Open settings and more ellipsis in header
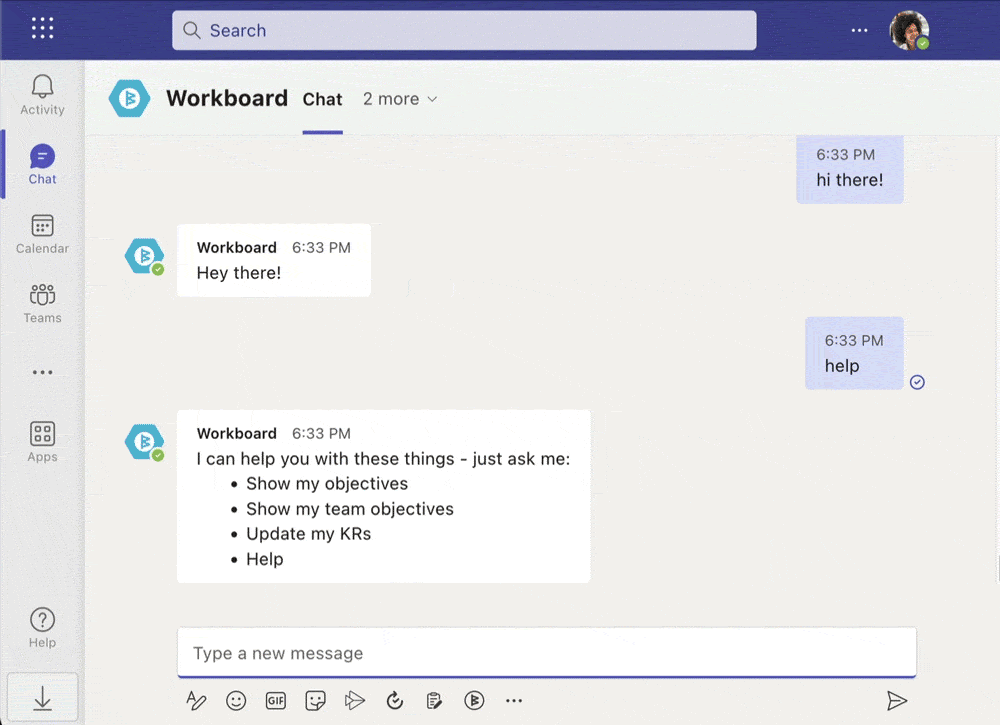Image resolution: width=1000 pixels, height=725 pixels. coord(859,30)
